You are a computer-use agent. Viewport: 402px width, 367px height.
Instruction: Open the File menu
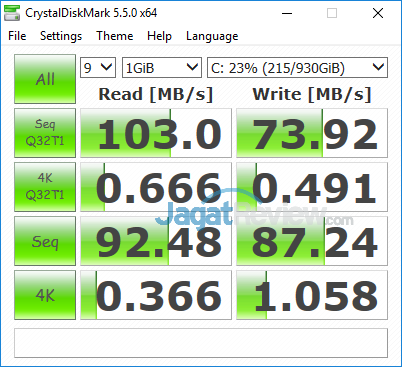pos(17,36)
